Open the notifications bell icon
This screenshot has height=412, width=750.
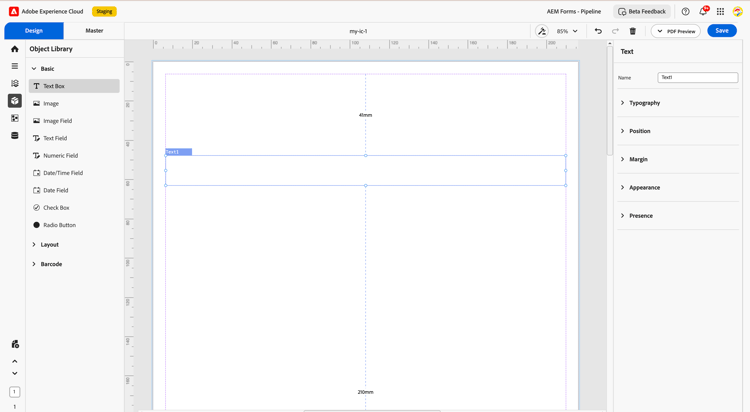703,11
